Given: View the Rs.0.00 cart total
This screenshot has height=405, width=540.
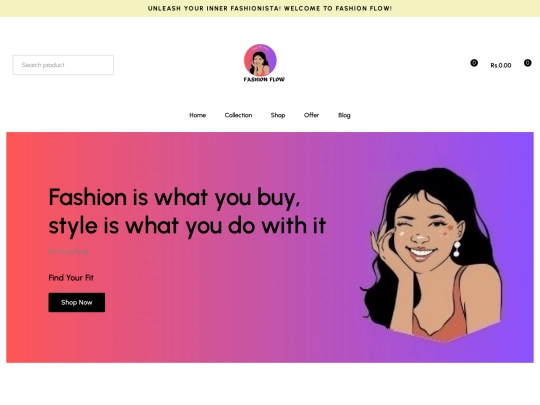Looking at the screenshot, I should pyautogui.click(x=501, y=65).
